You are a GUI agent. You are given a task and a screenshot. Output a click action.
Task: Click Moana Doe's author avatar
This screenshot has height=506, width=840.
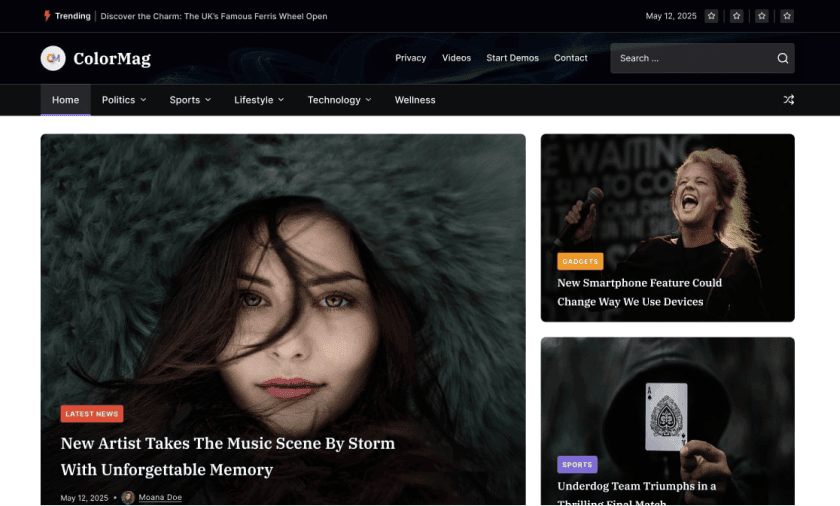coord(128,497)
